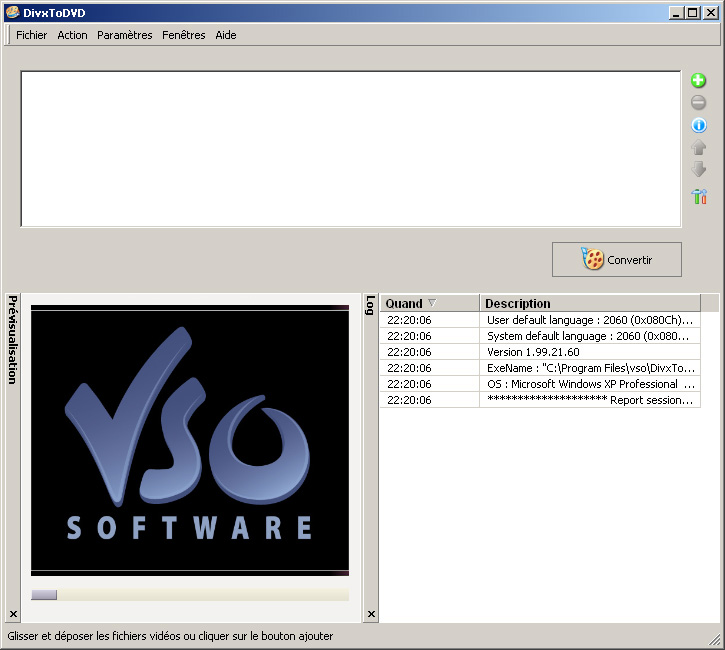The height and width of the screenshot is (650, 725).
Task: Click the DivxToDVD title bar app icon
Action: click(x=12, y=12)
